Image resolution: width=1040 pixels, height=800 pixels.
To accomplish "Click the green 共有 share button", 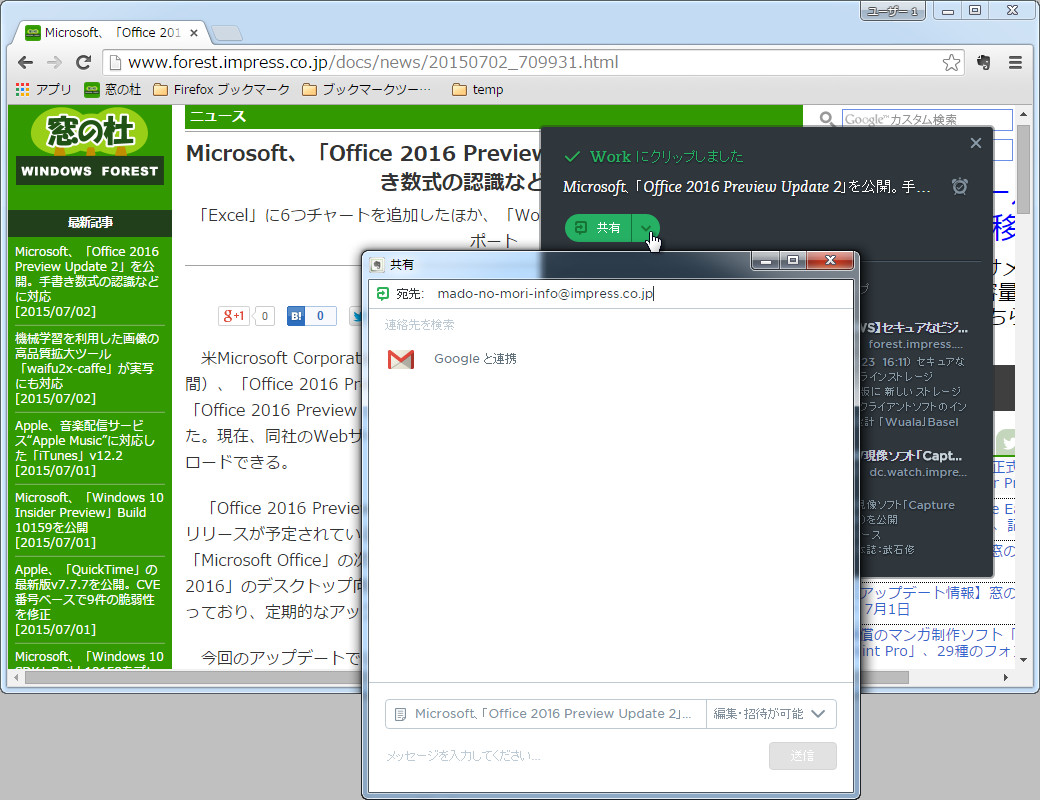I will coord(600,228).
